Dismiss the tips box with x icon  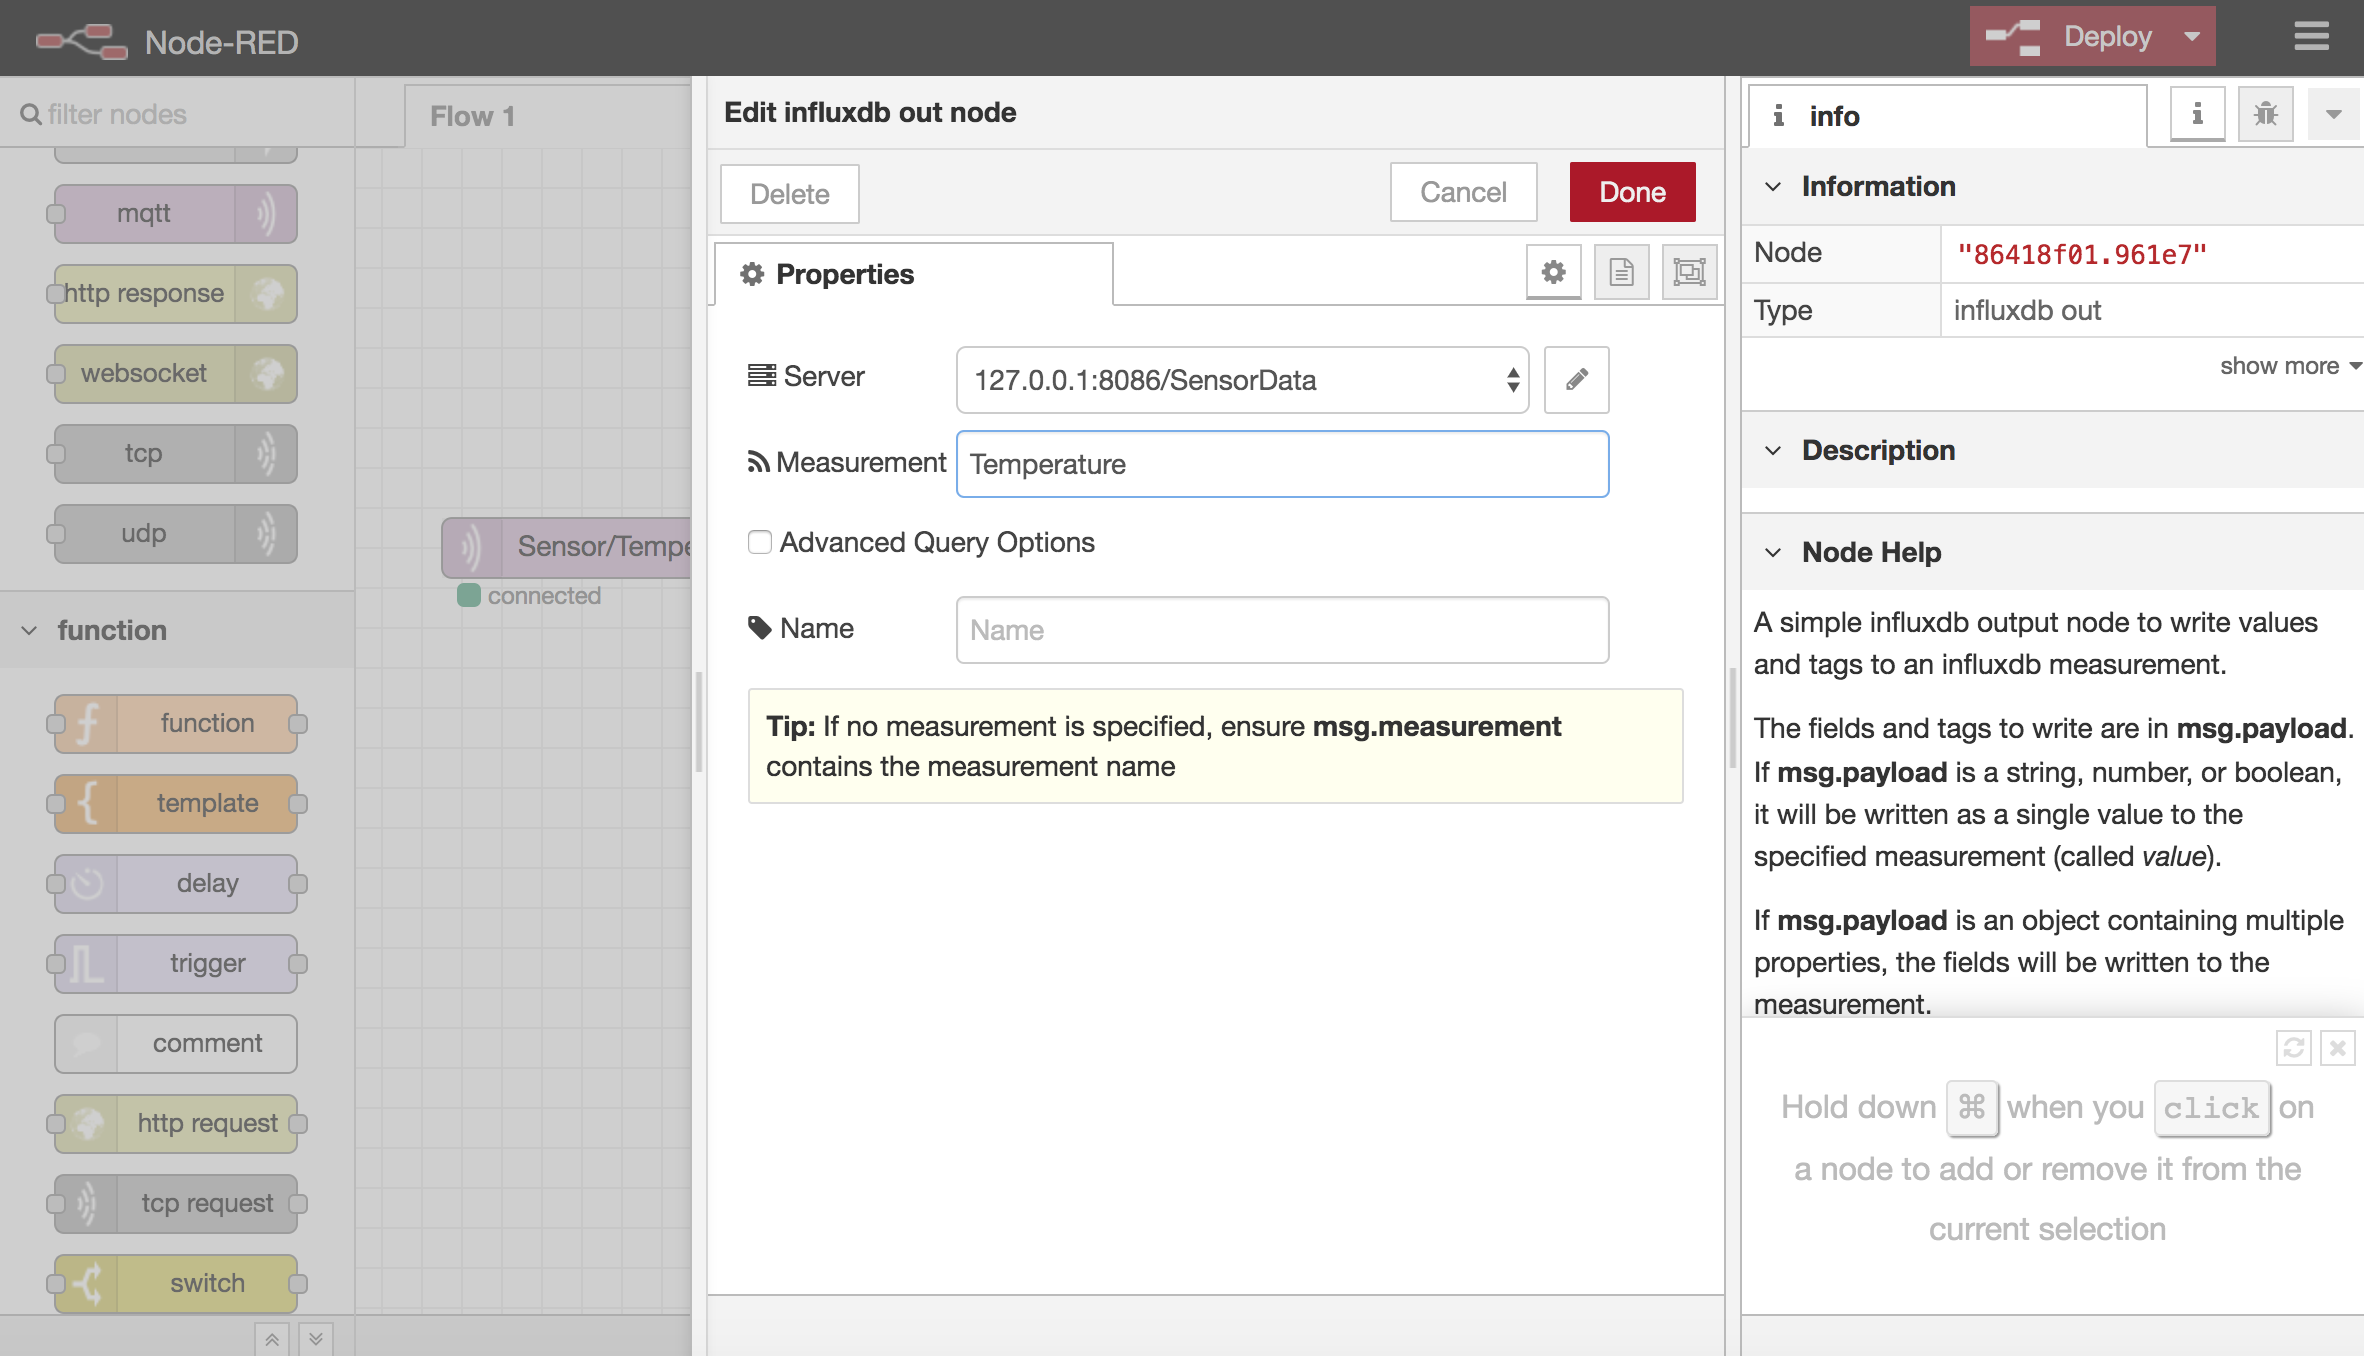click(x=2337, y=1048)
